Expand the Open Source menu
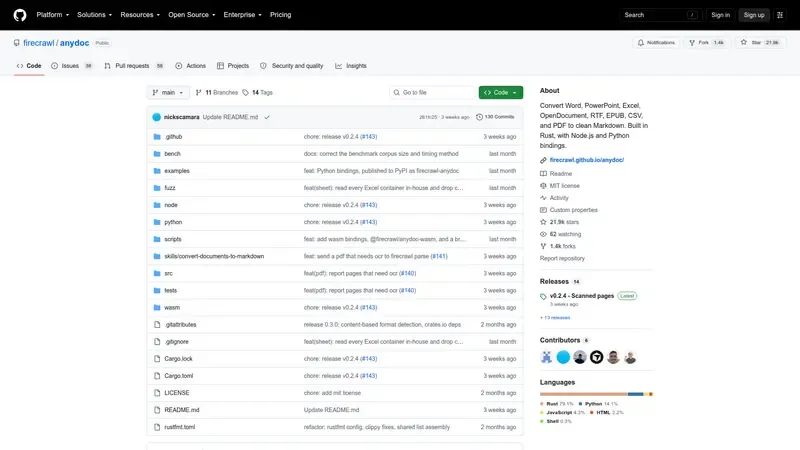This screenshot has height=450, width=800. pos(192,15)
